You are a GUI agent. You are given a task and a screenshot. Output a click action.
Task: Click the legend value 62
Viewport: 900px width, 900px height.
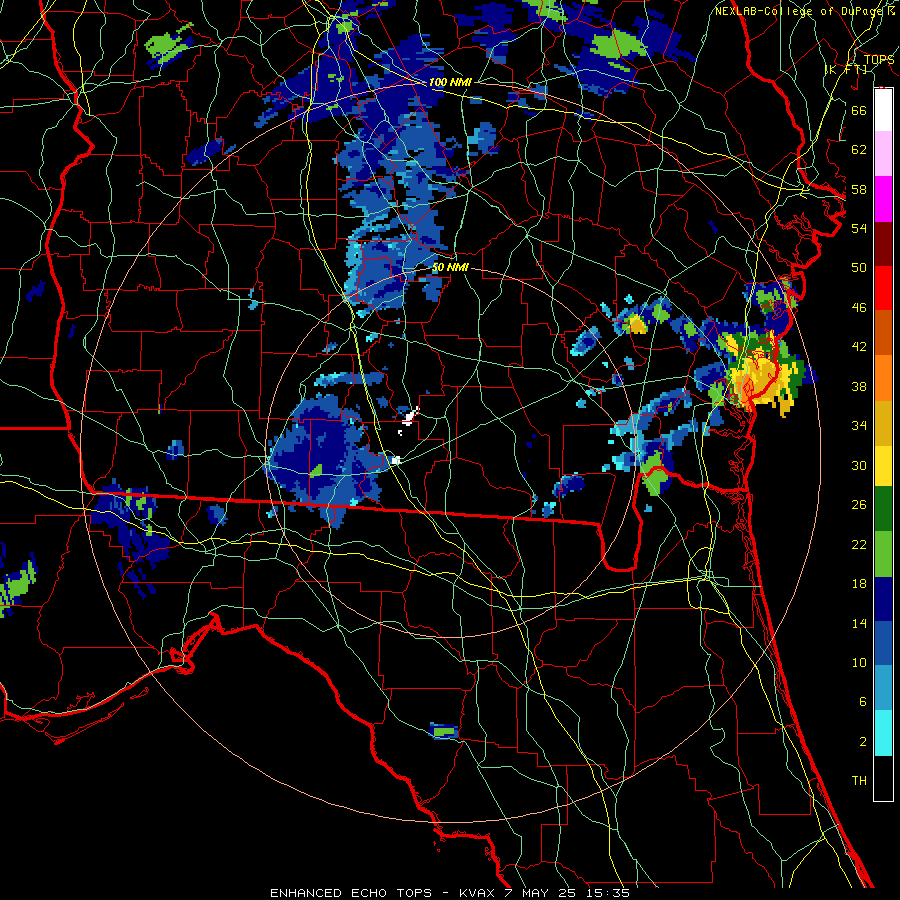tap(859, 150)
